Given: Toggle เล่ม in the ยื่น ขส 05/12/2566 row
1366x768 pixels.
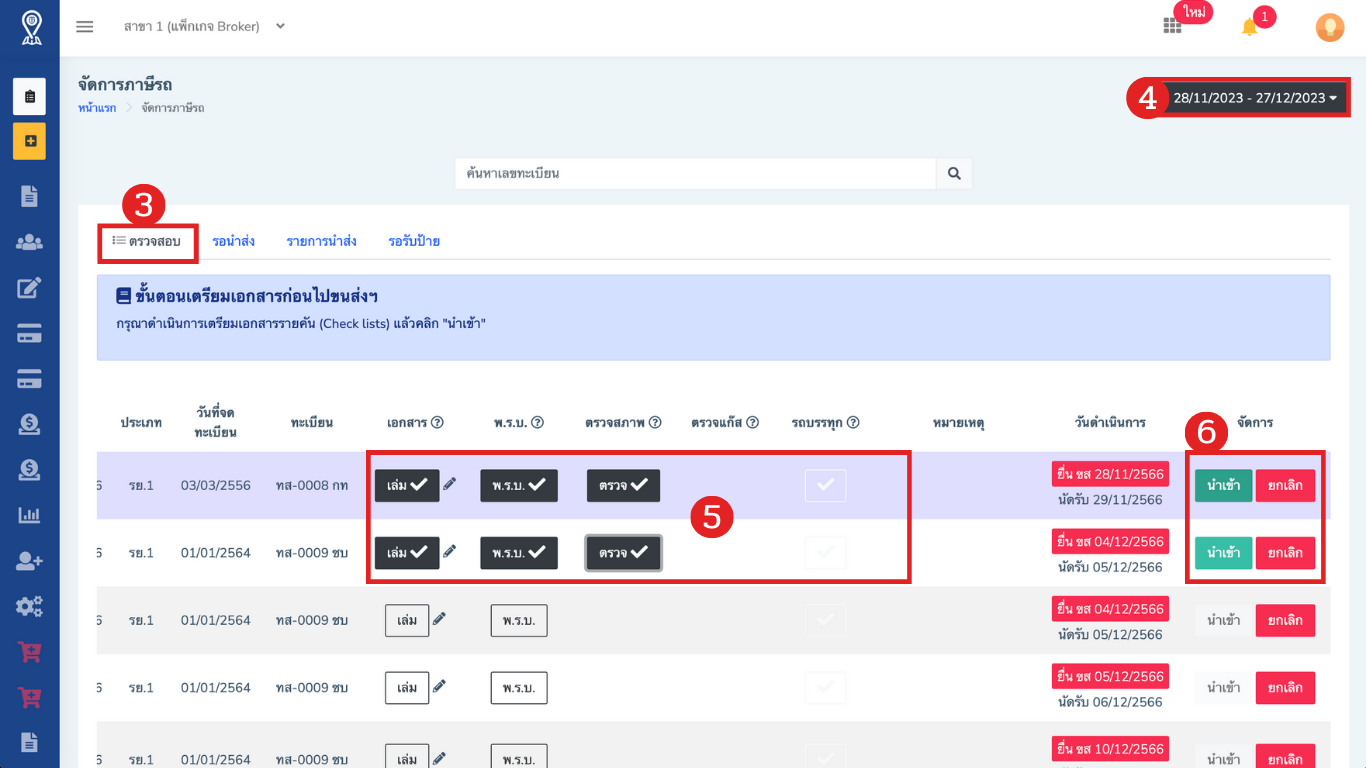Looking at the screenshot, I should click(x=407, y=688).
